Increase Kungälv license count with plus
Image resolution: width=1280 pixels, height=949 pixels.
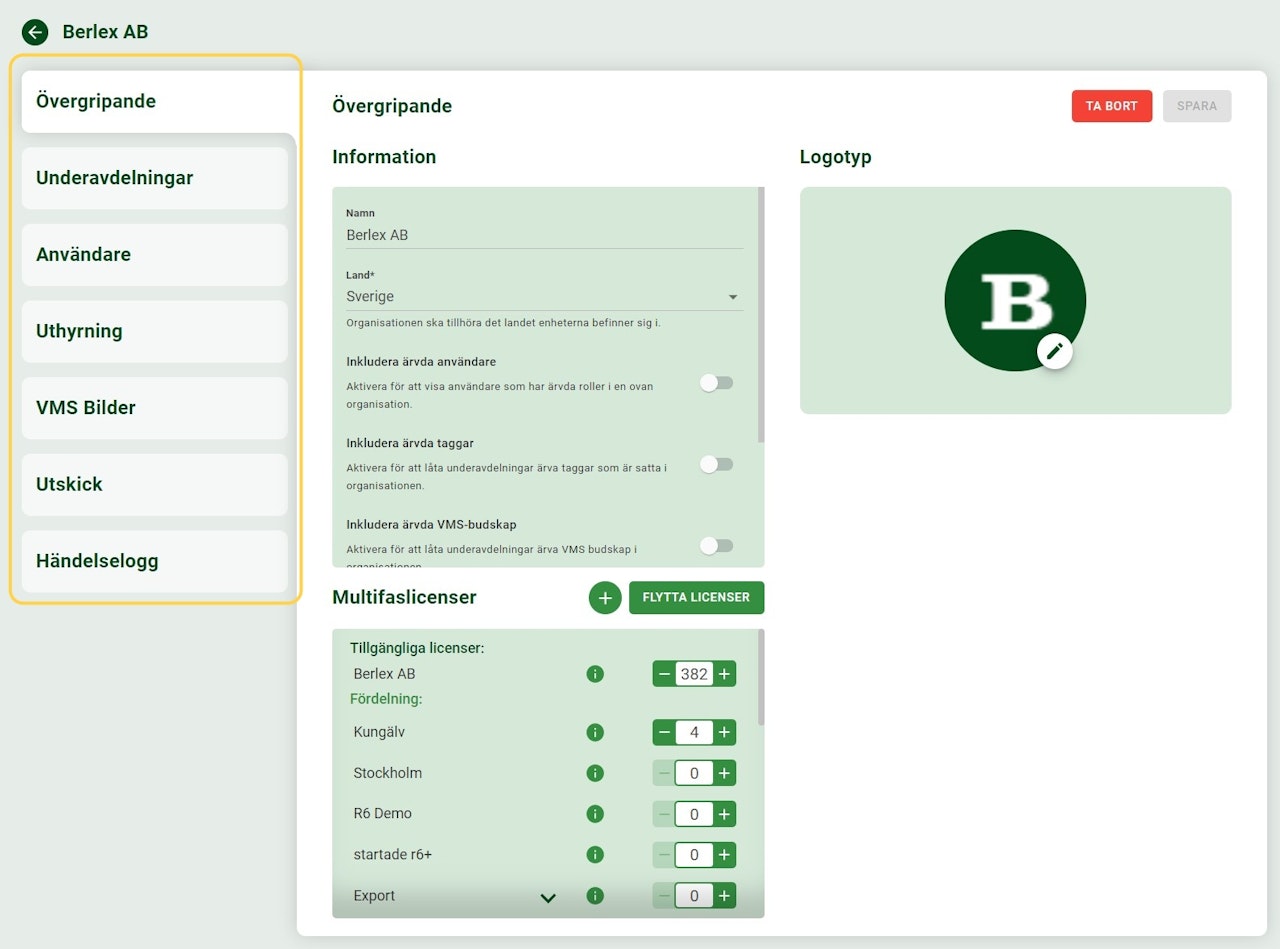(724, 732)
